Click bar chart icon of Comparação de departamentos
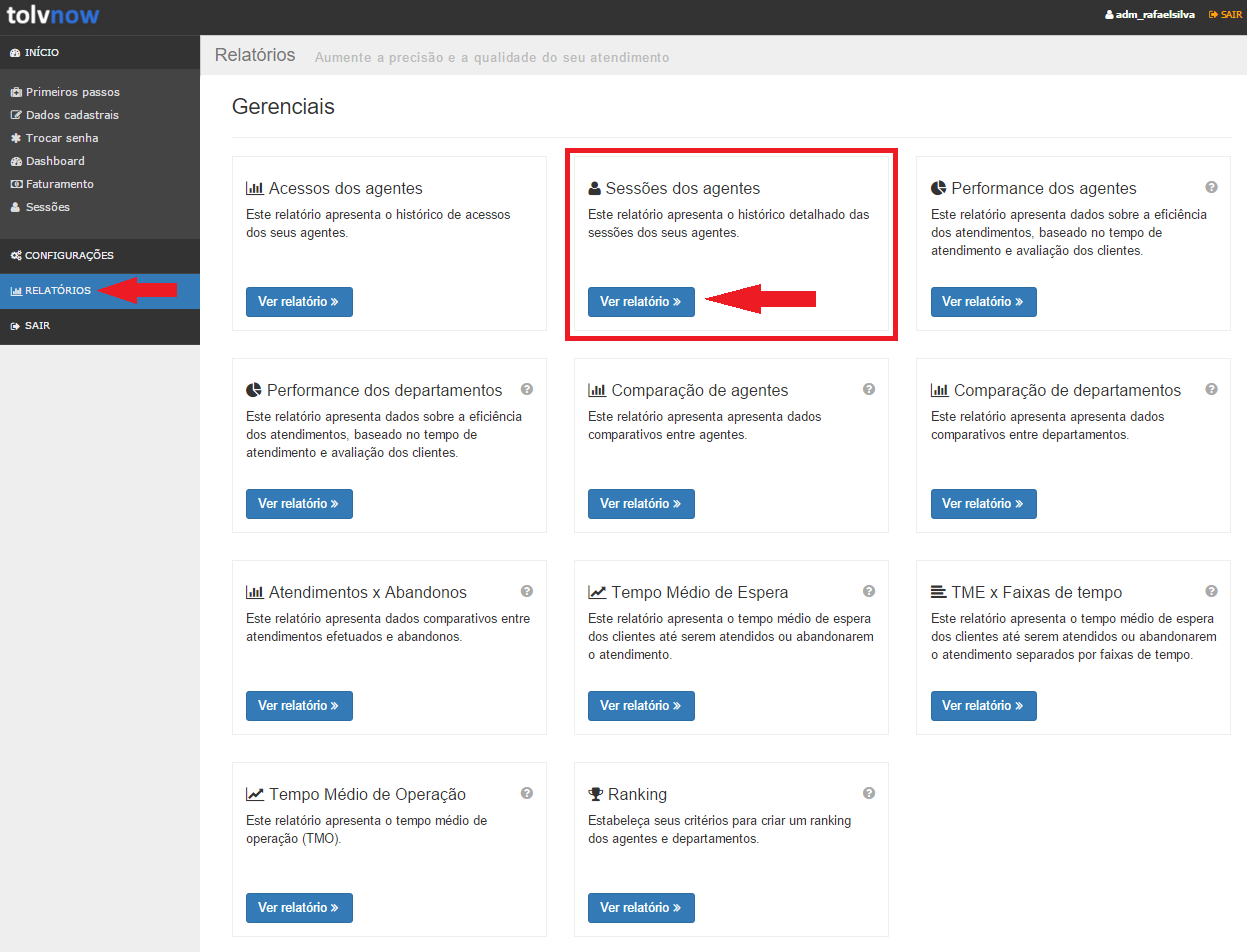1247x952 pixels. [x=940, y=390]
